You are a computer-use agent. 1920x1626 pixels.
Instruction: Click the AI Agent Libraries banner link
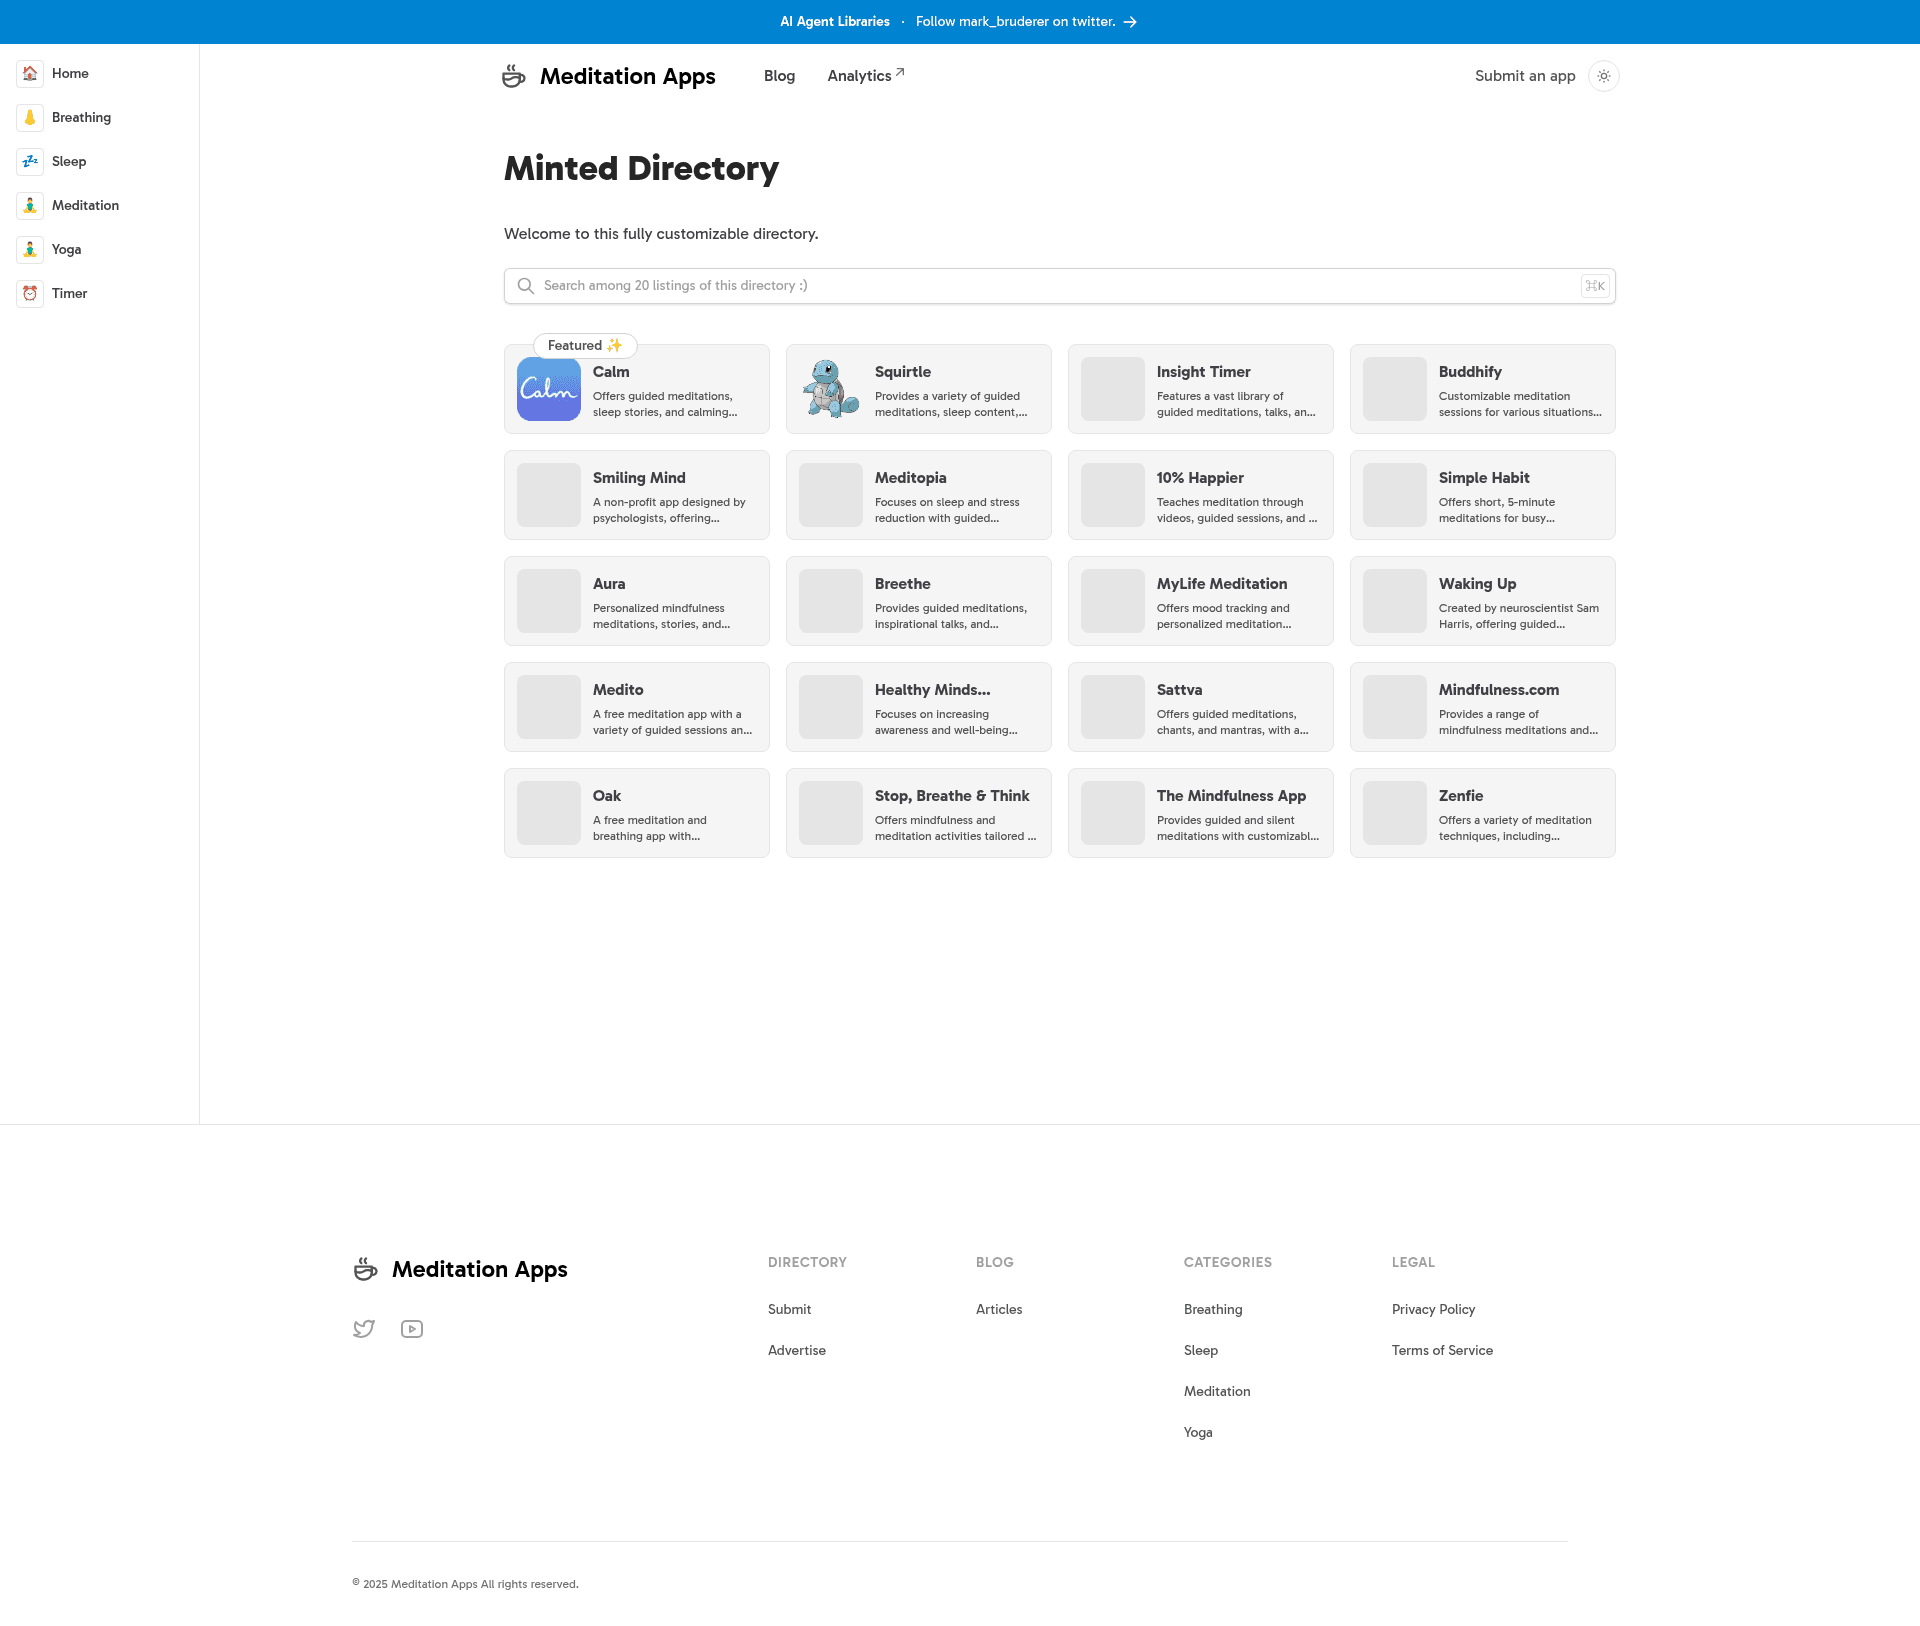pos(835,22)
